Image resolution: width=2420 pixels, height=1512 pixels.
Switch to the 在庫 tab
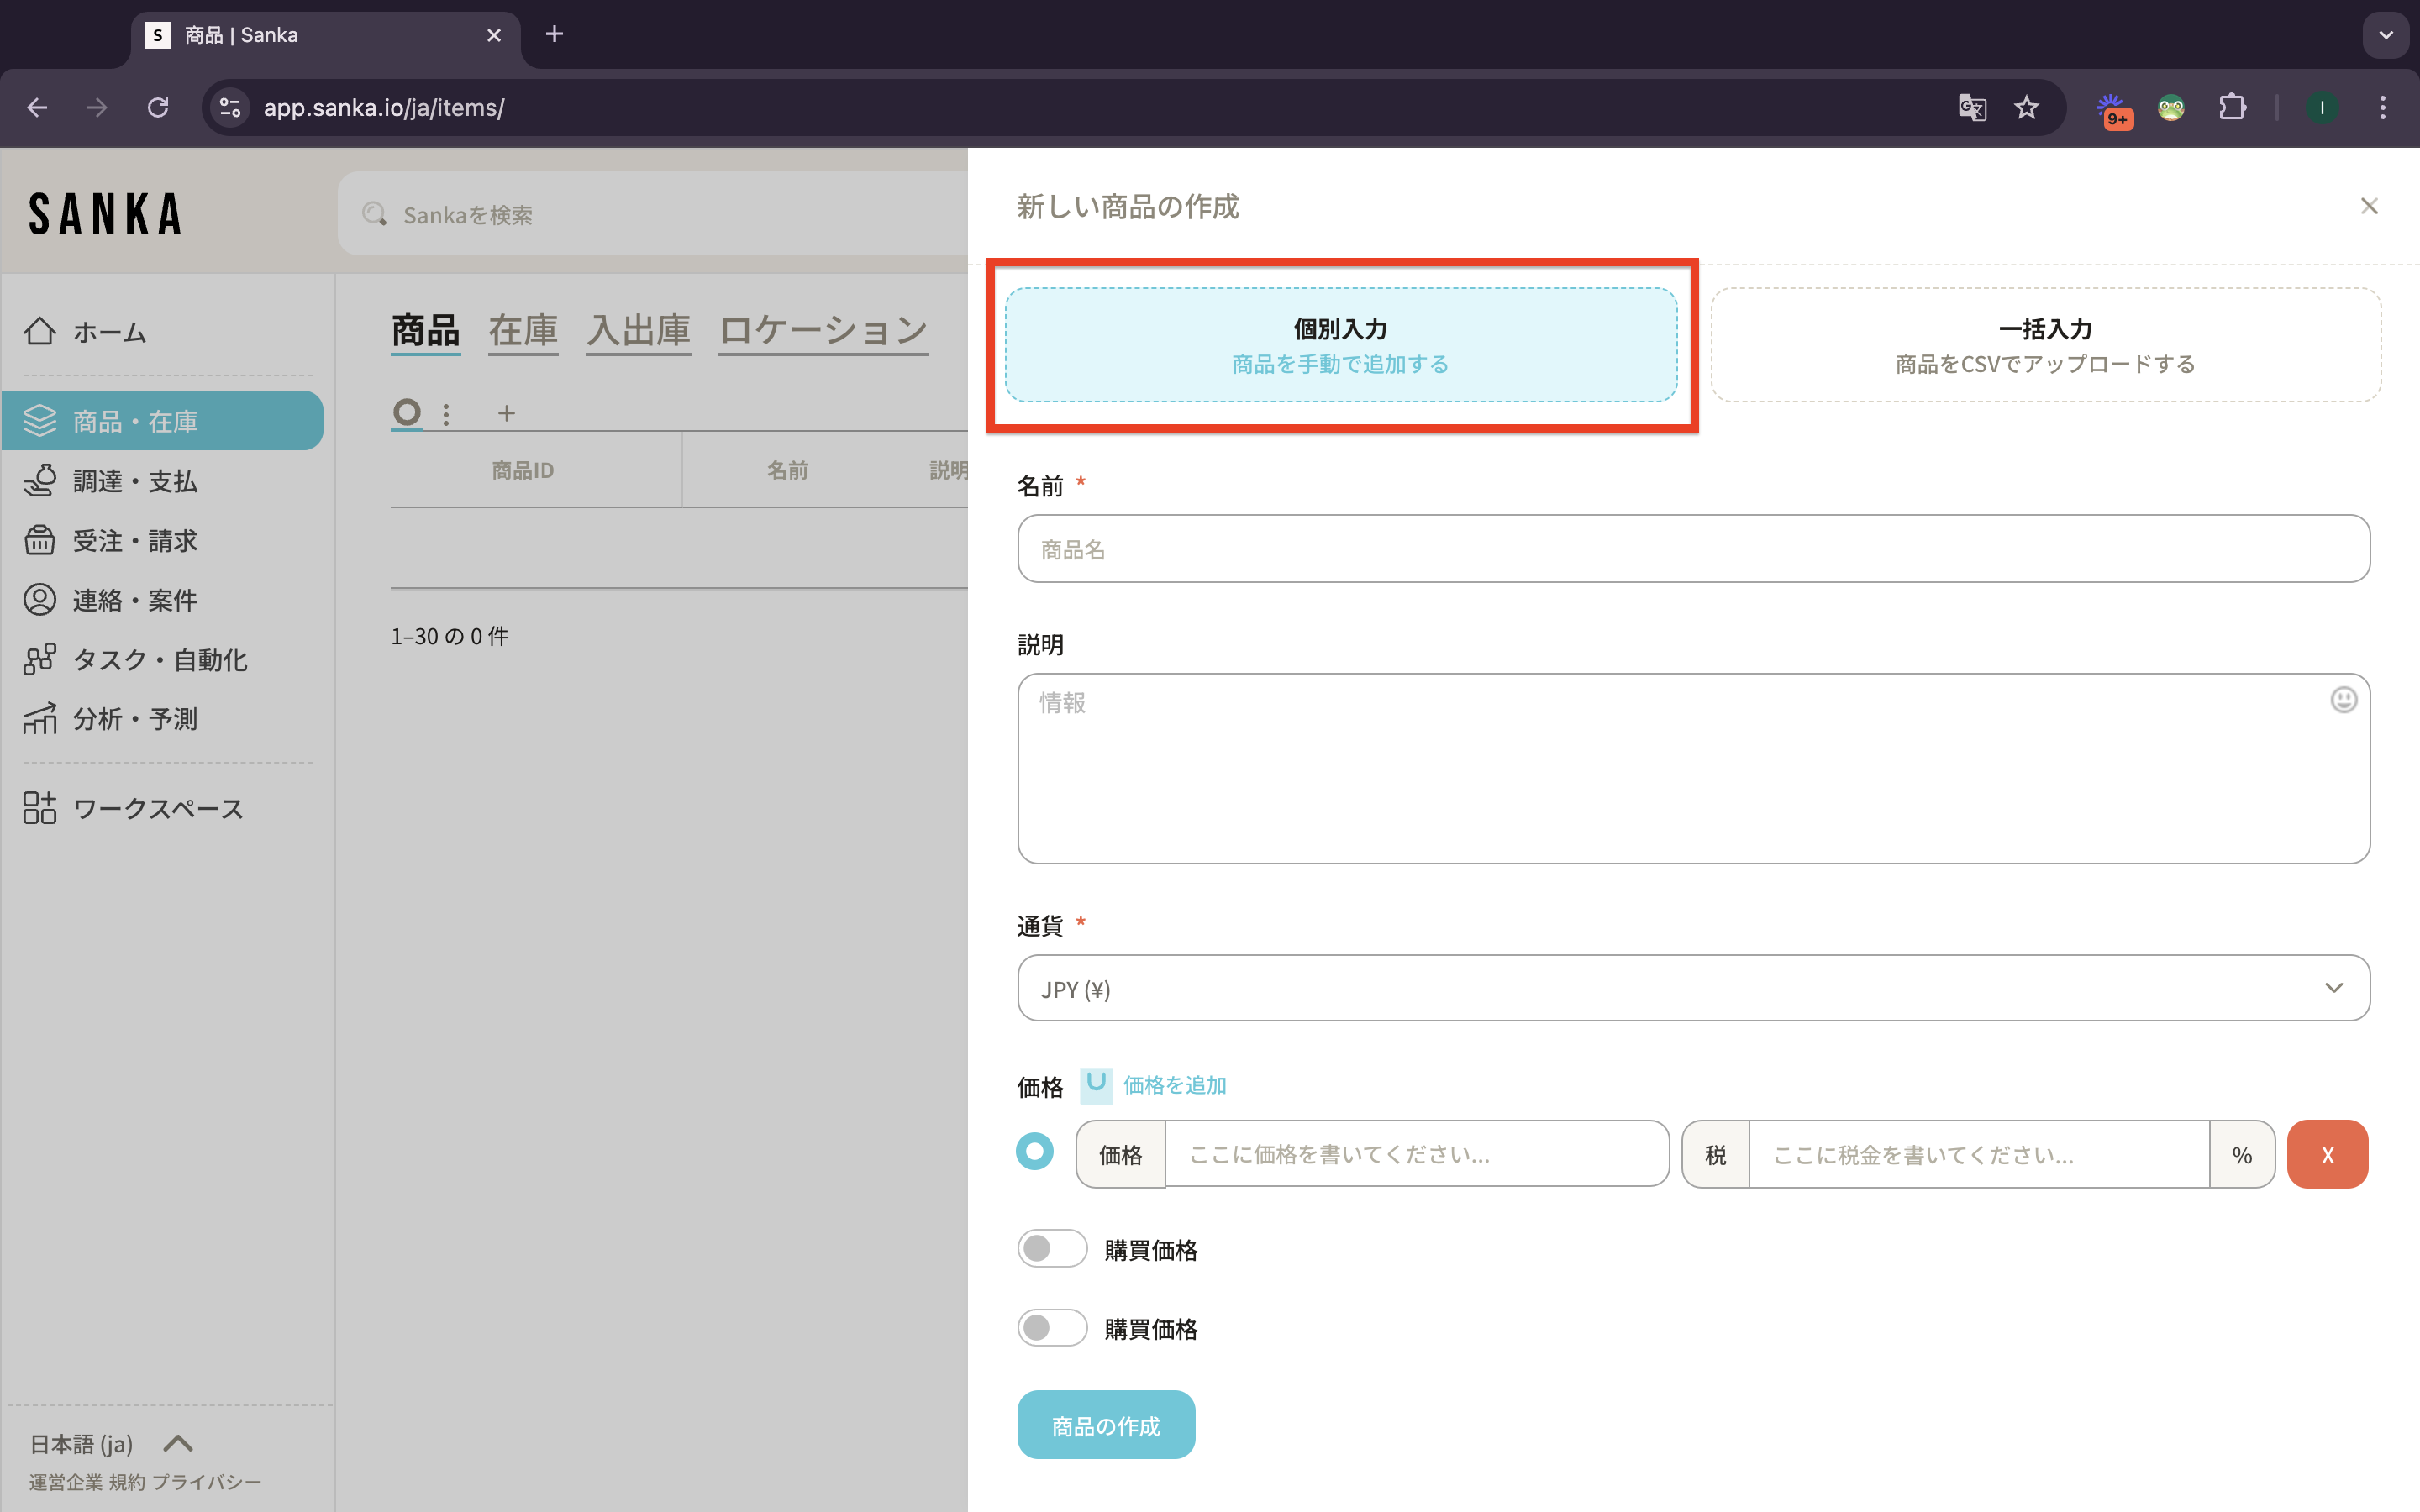pos(523,330)
